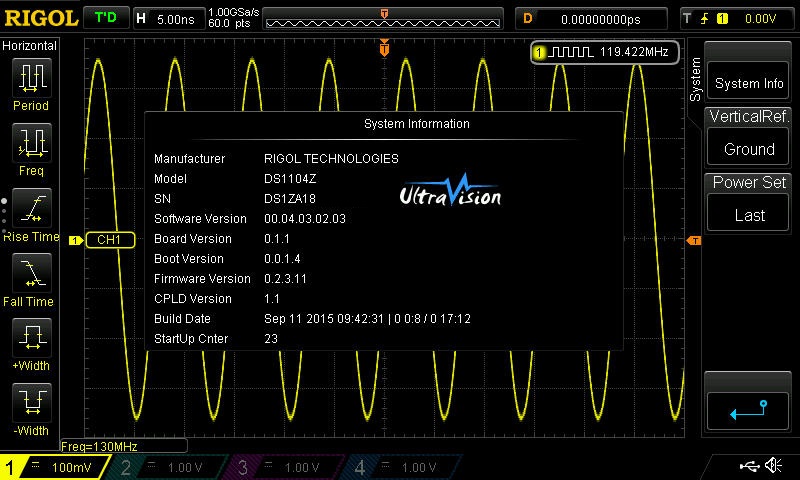Open the Power Set Last option
The height and width of the screenshot is (480, 800).
tap(749, 204)
